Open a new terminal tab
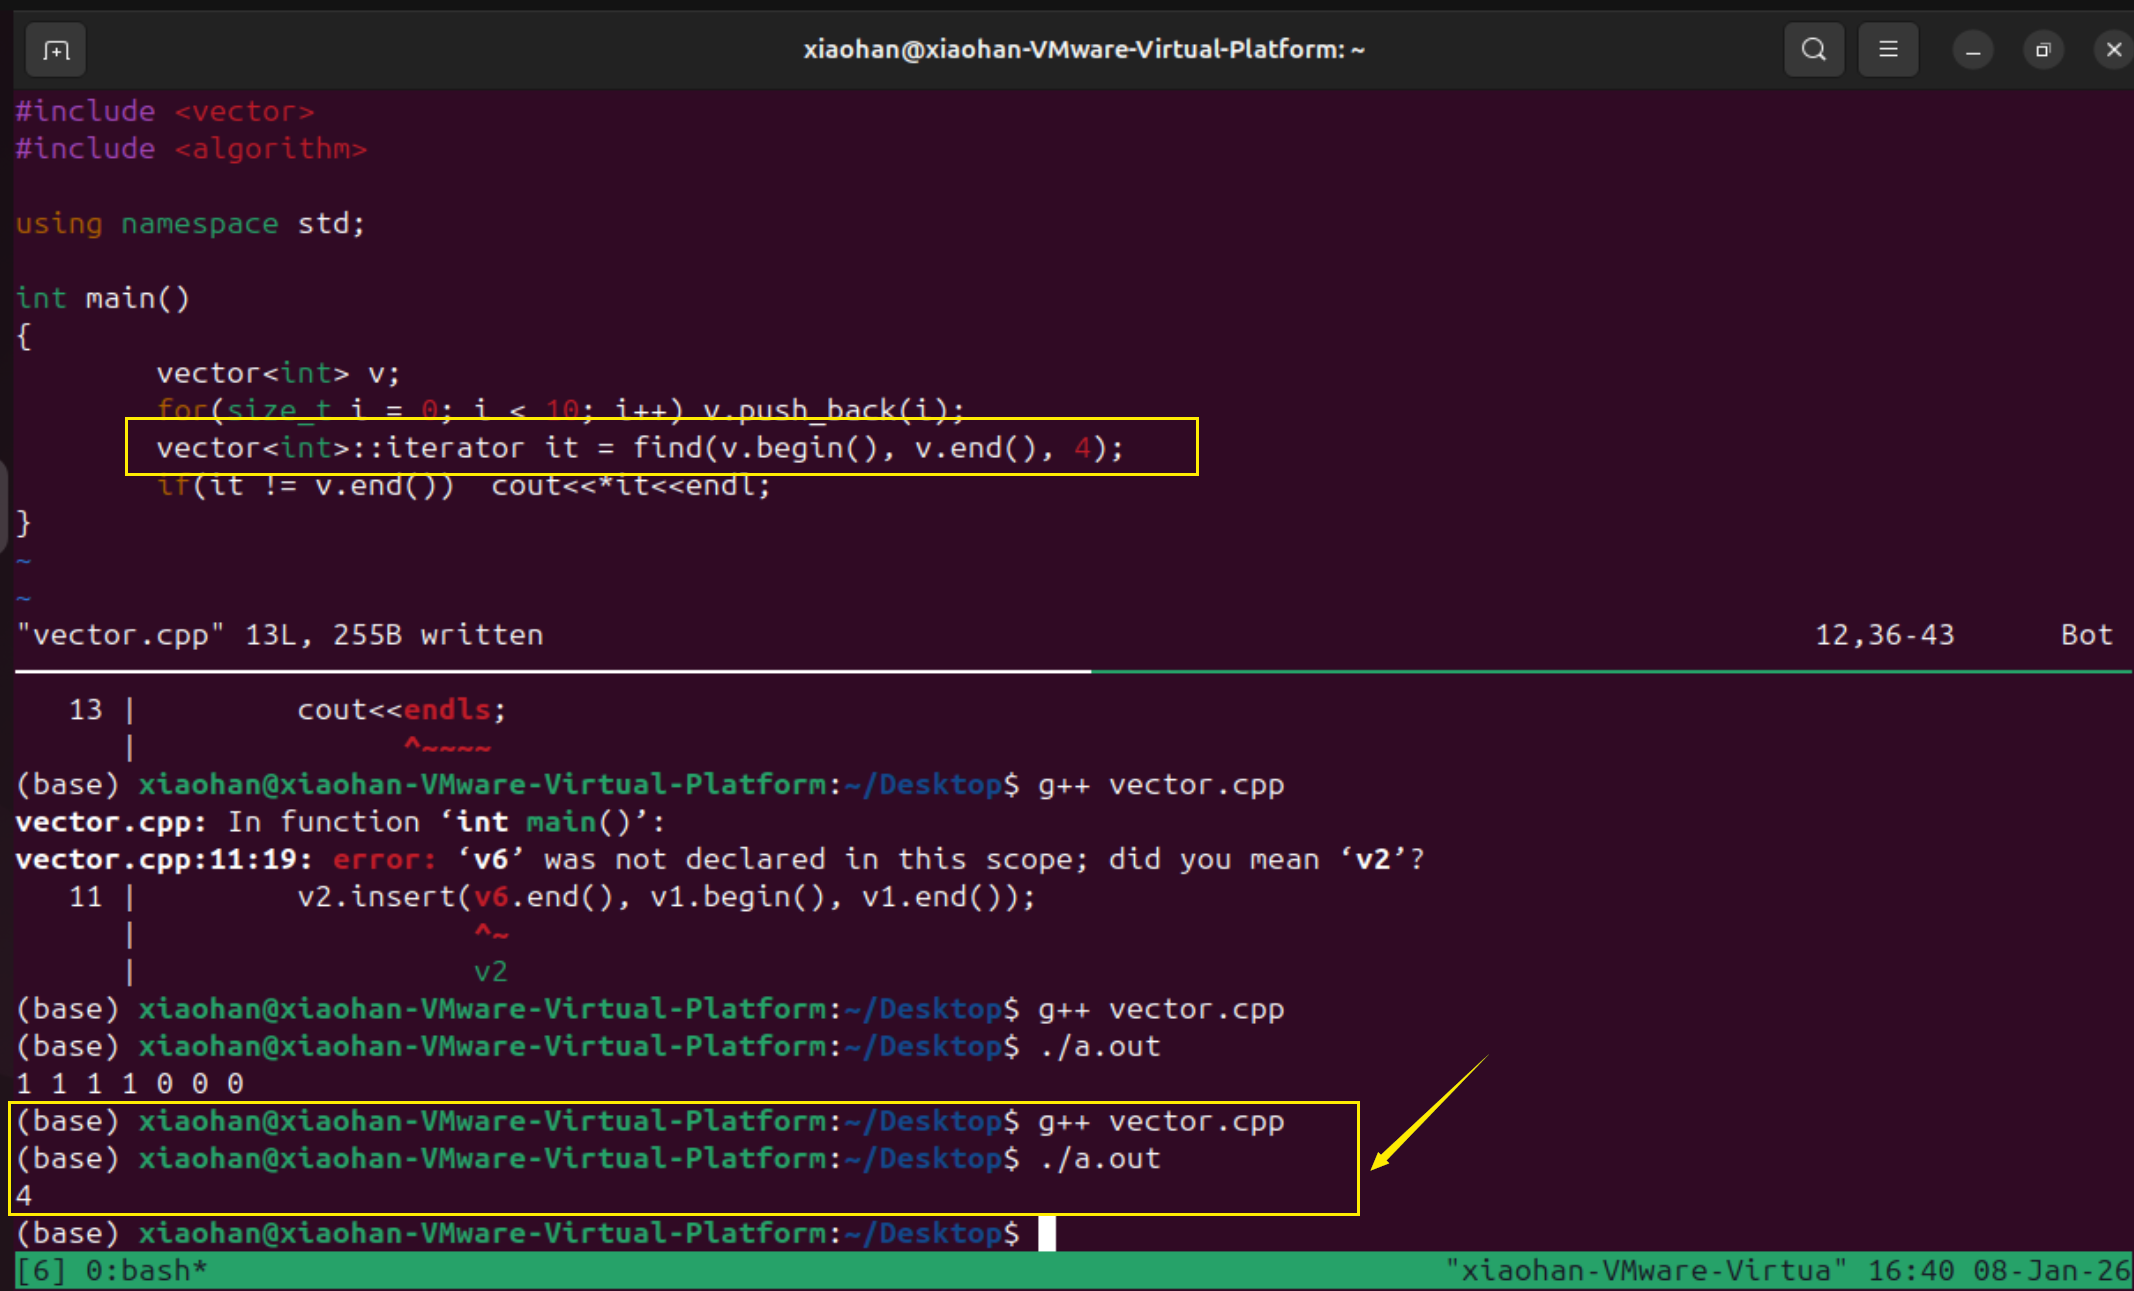This screenshot has width=2134, height=1291. 56,50
